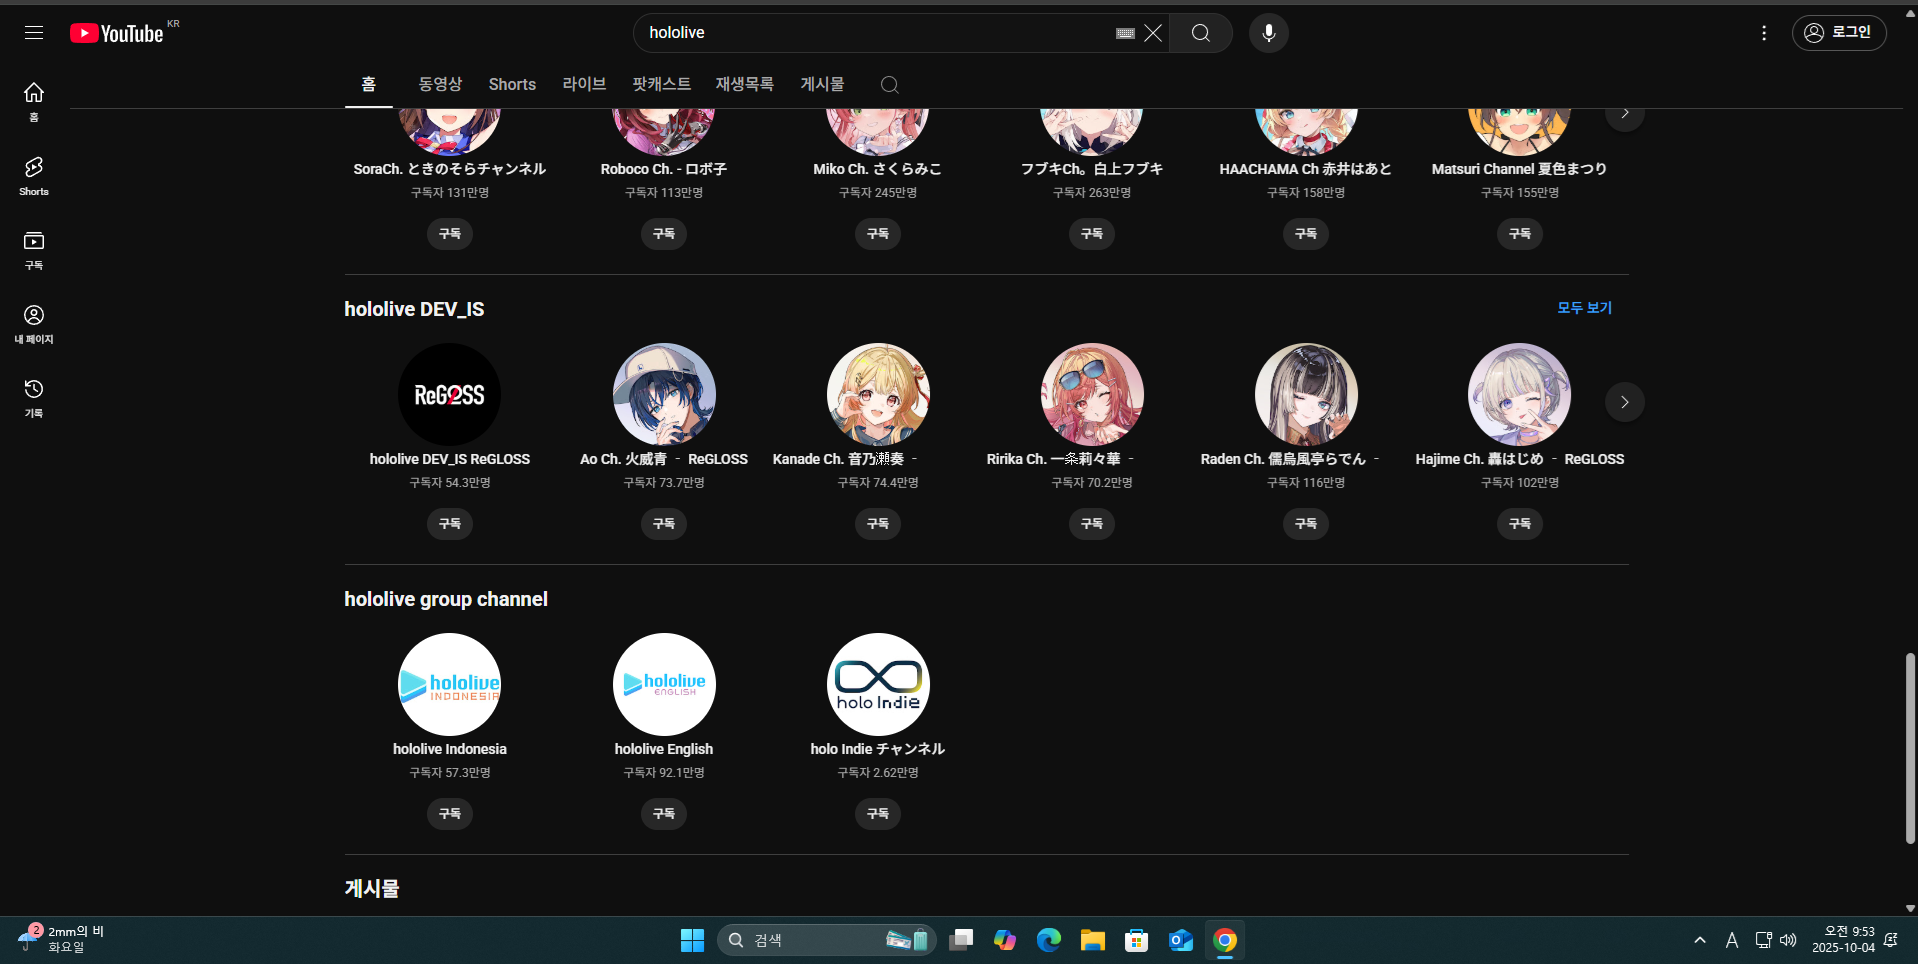The image size is (1918, 964).
Task: Subscribe to Raden Ch. channel
Action: [1306, 524]
